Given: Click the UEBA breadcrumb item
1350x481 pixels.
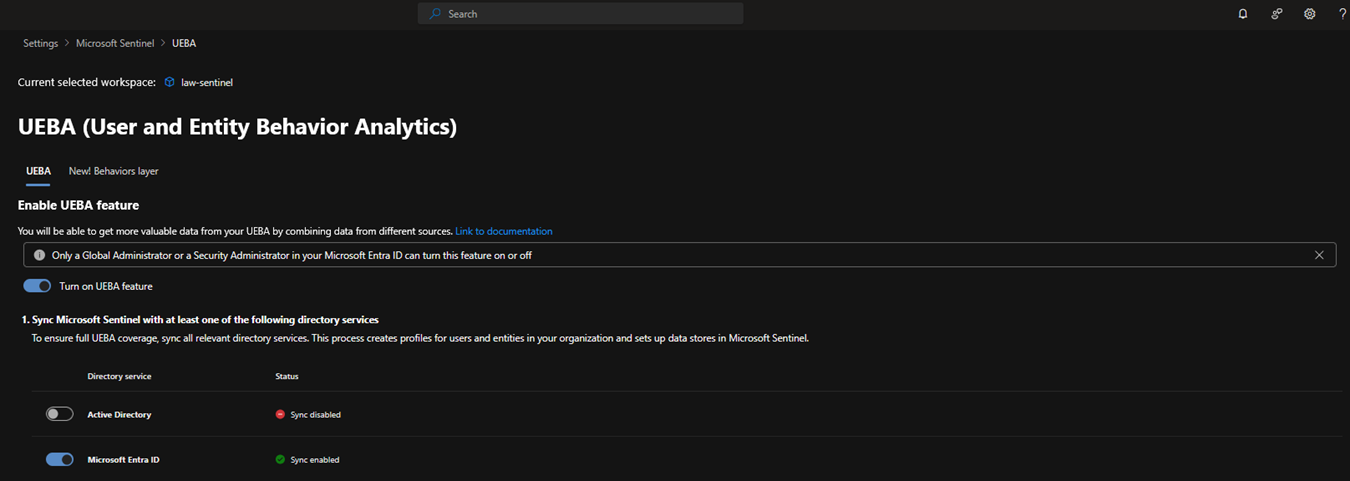Looking at the screenshot, I should (184, 44).
